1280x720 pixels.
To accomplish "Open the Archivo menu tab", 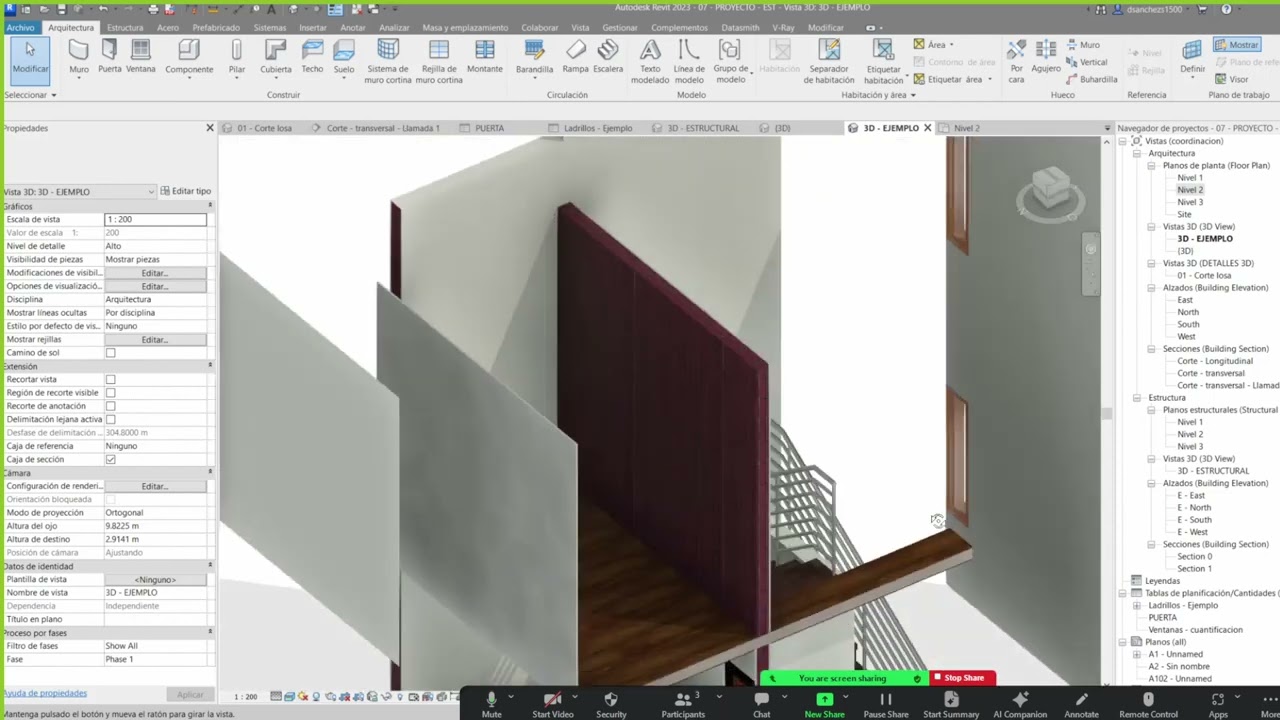I will coord(20,28).
